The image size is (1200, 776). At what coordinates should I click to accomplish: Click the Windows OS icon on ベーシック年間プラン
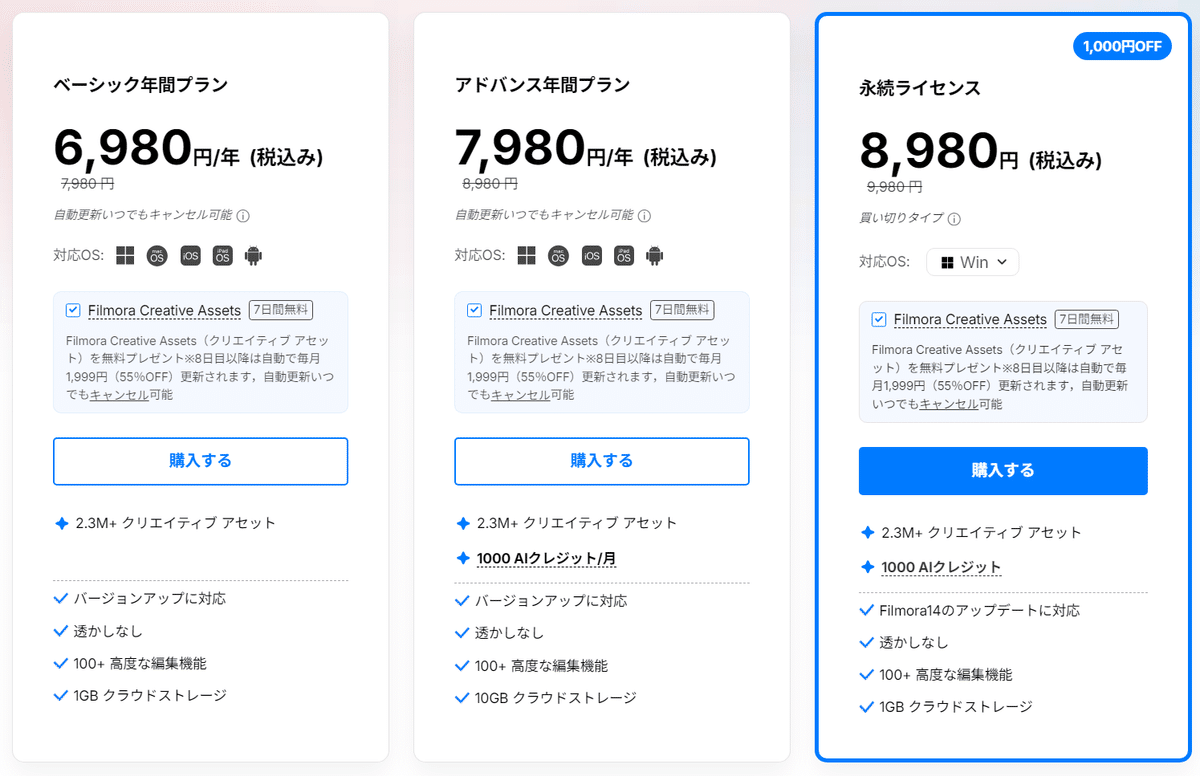(x=124, y=255)
